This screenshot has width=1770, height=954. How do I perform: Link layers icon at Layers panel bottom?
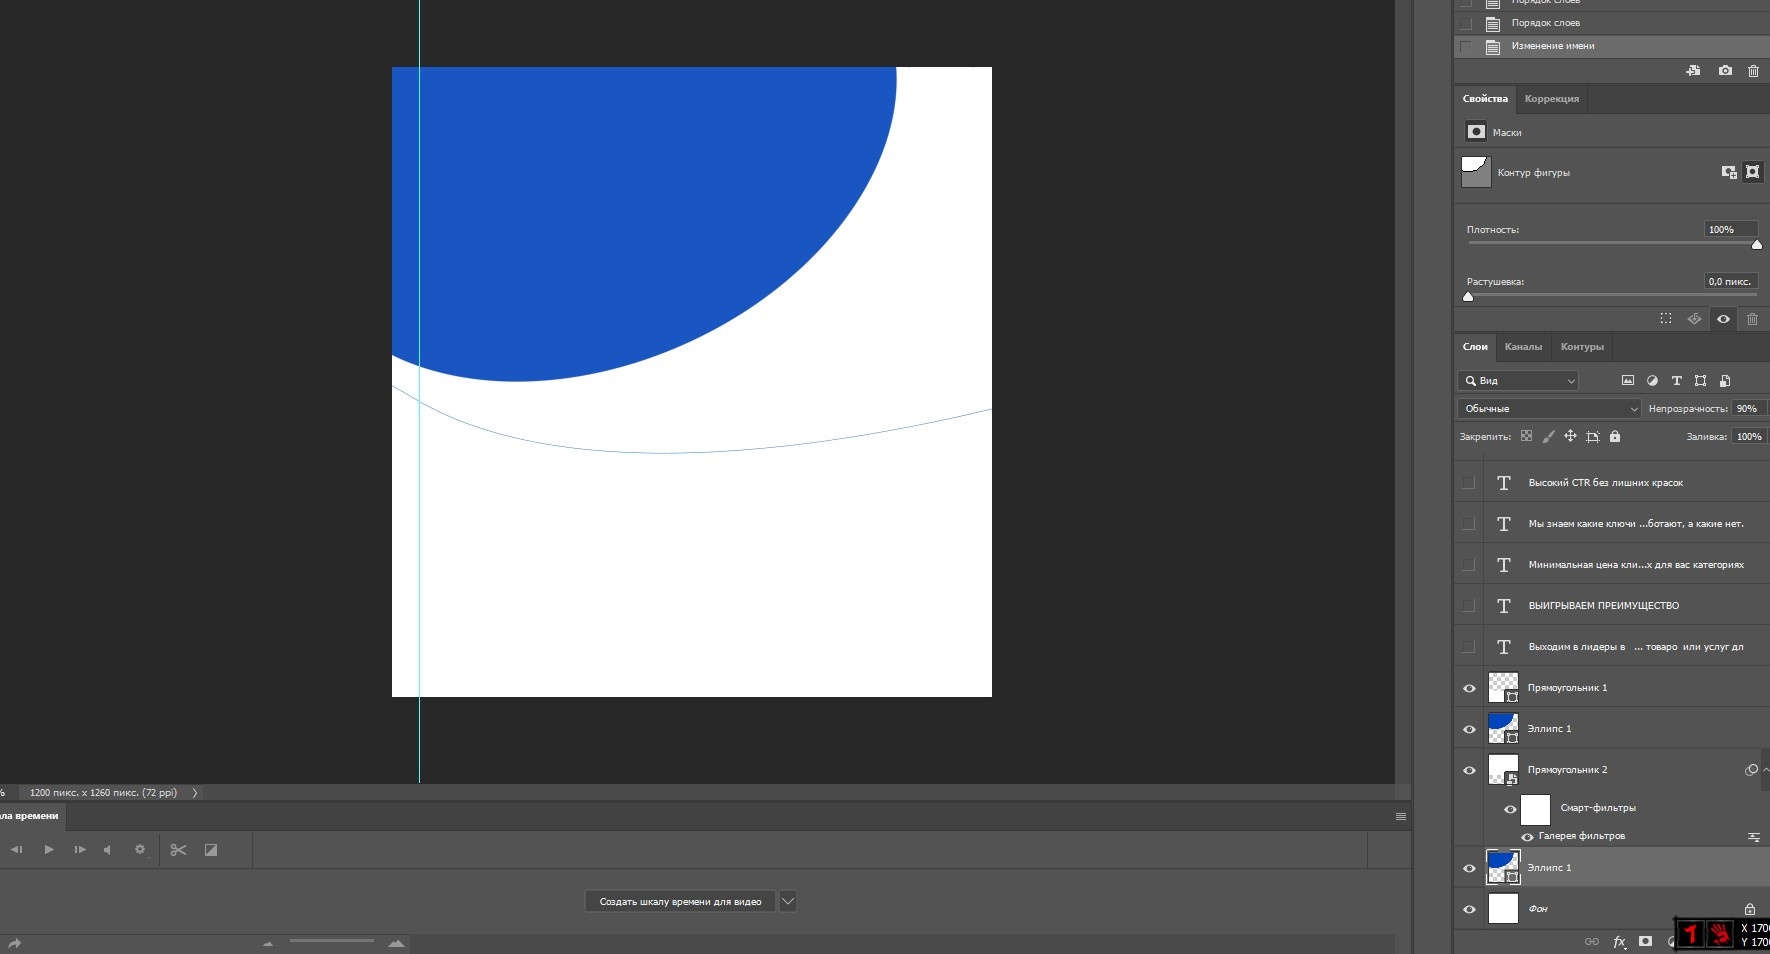1592,941
